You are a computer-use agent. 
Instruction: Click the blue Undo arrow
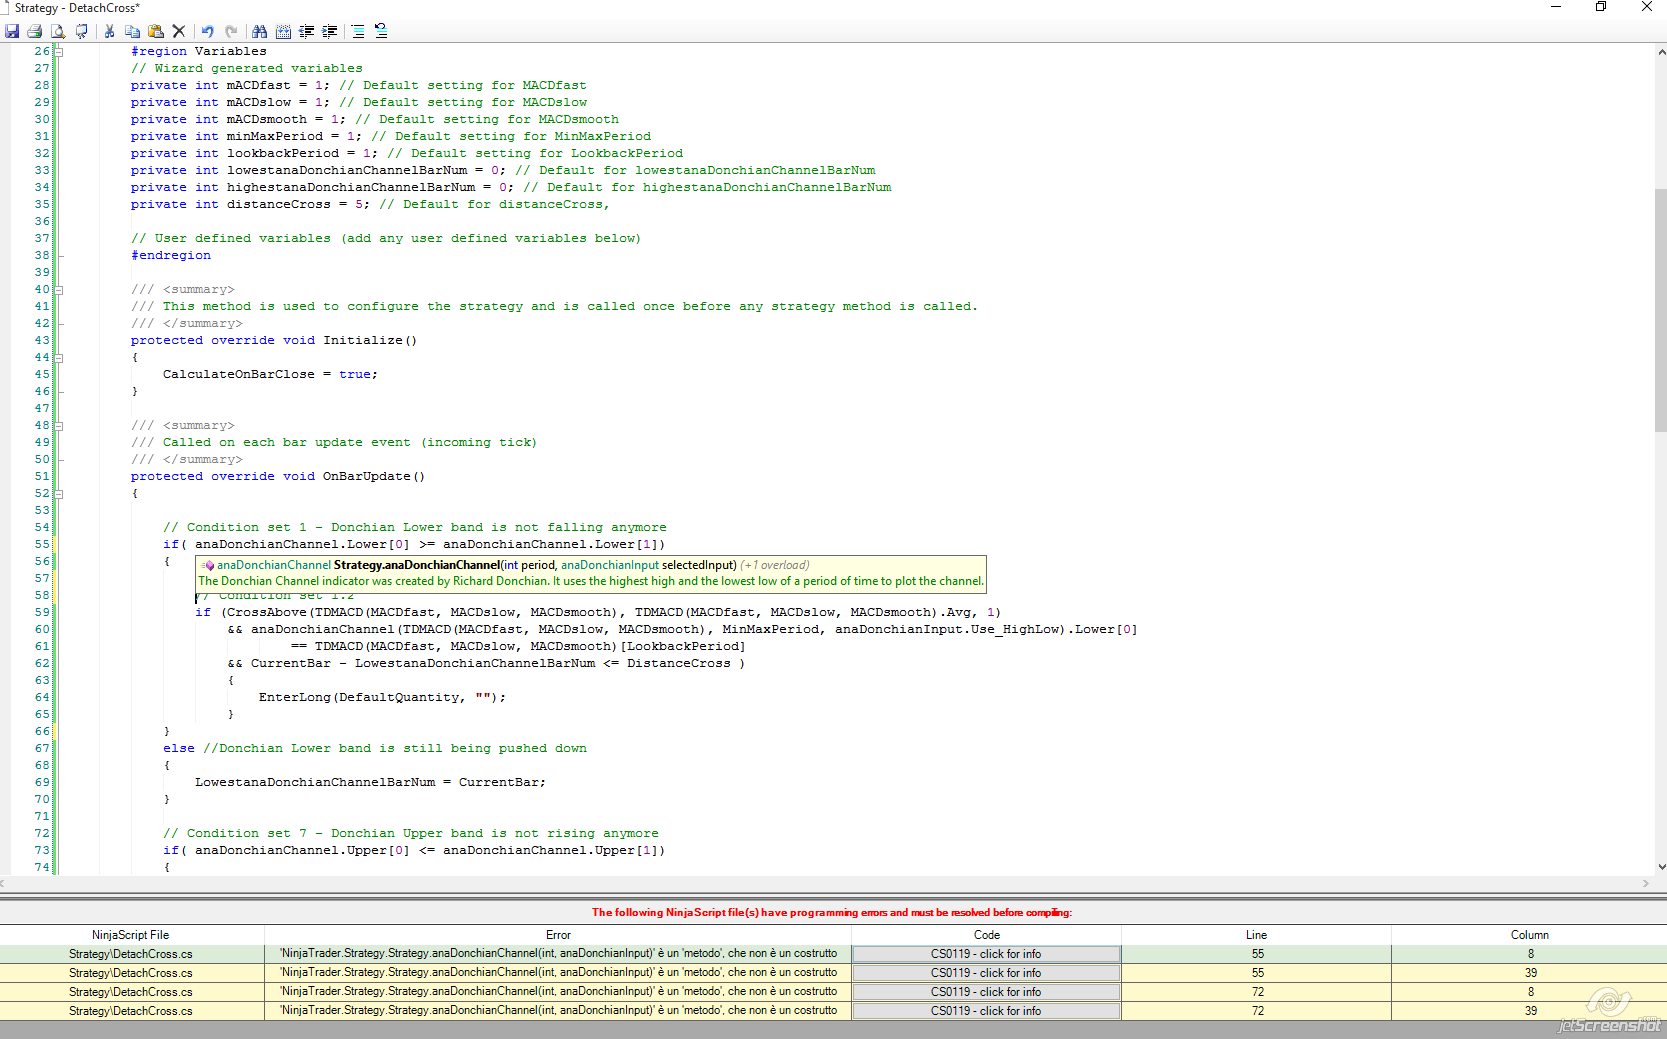click(x=207, y=31)
